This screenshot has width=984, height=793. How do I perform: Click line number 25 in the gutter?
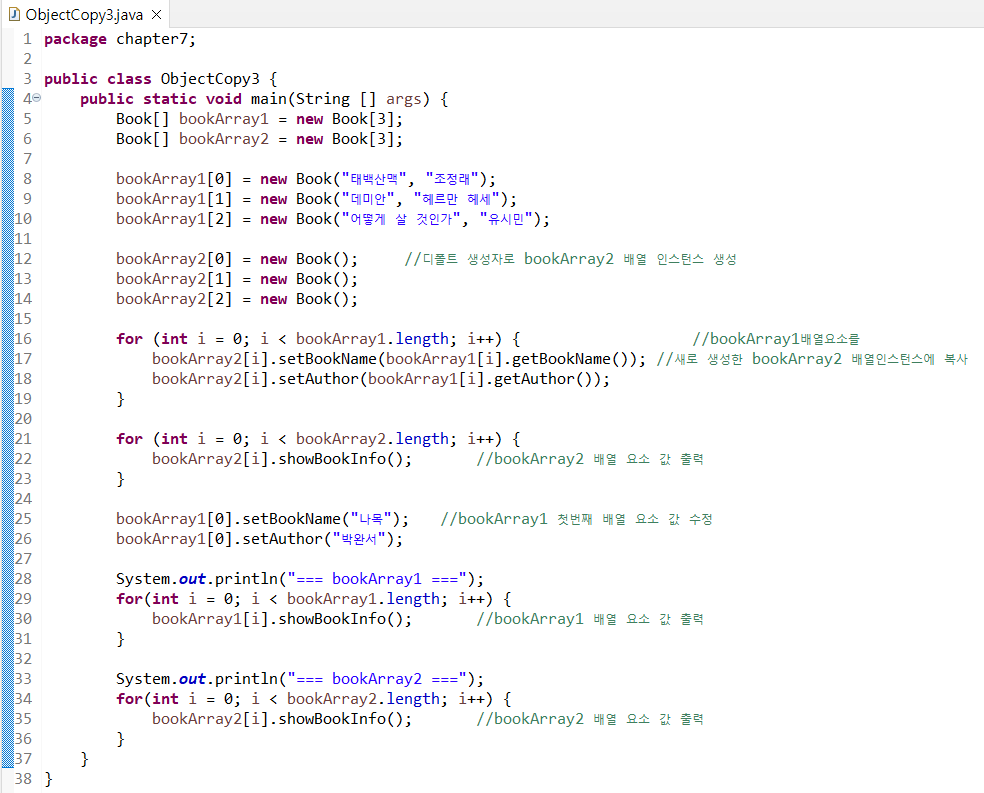pos(24,519)
